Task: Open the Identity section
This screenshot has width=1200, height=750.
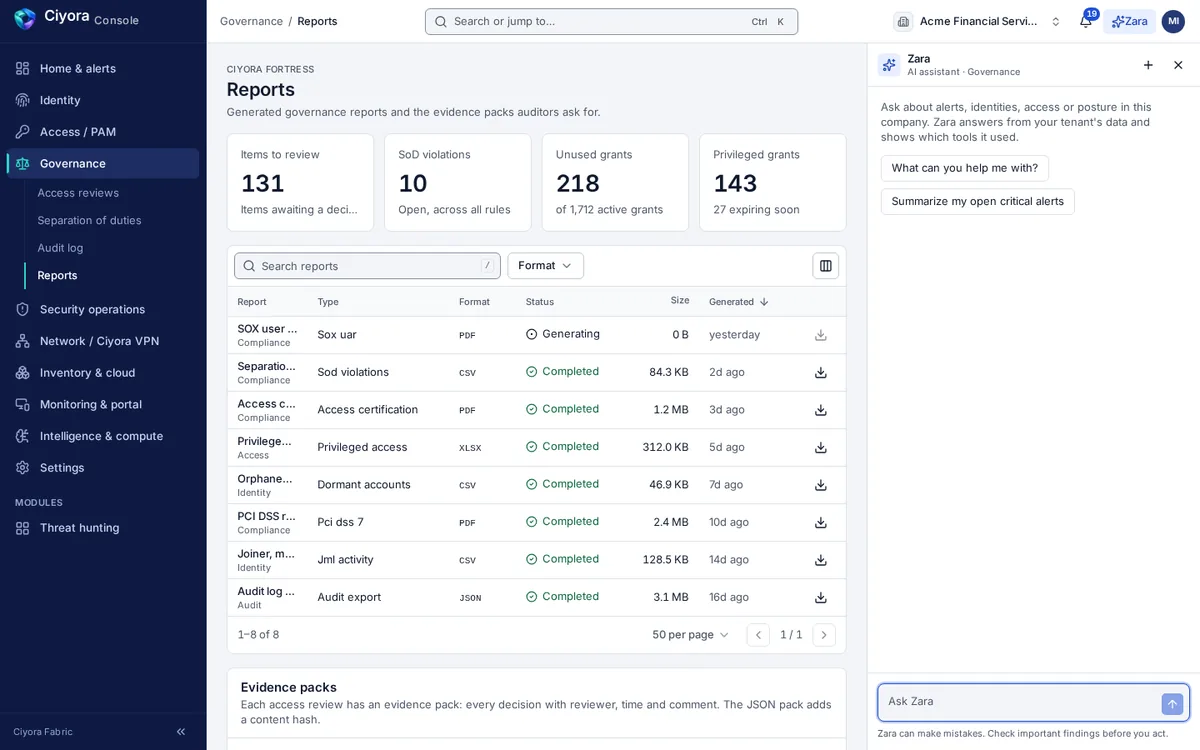Action: [103, 100]
